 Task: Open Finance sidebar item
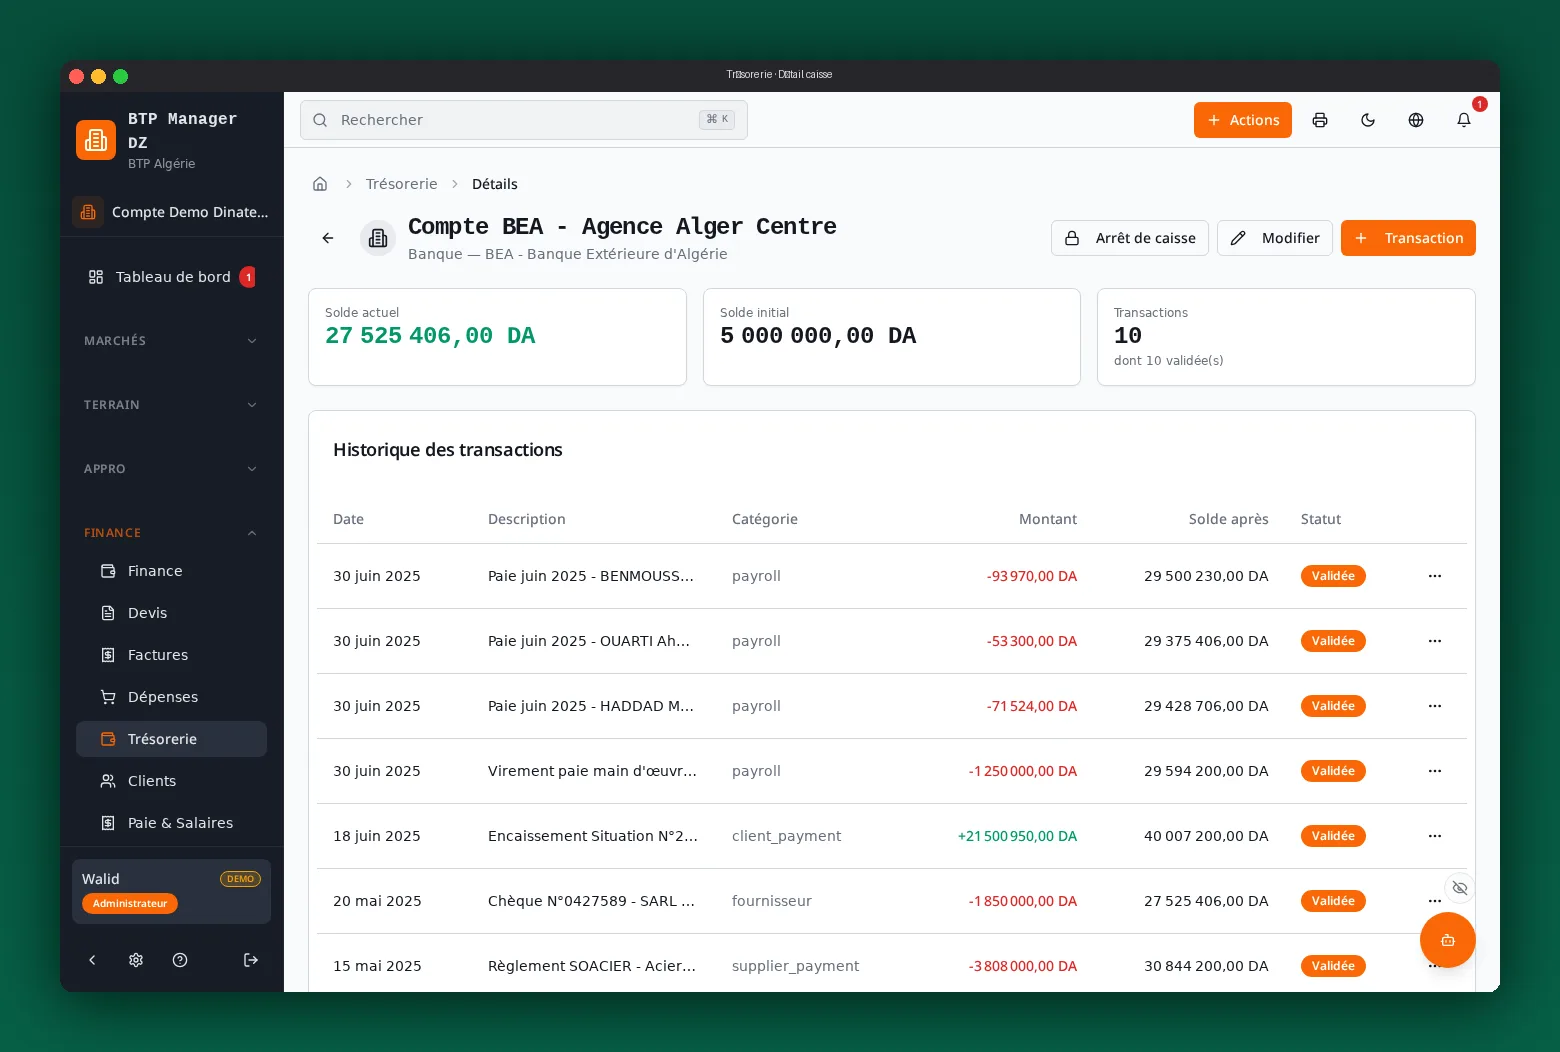(171, 571)
